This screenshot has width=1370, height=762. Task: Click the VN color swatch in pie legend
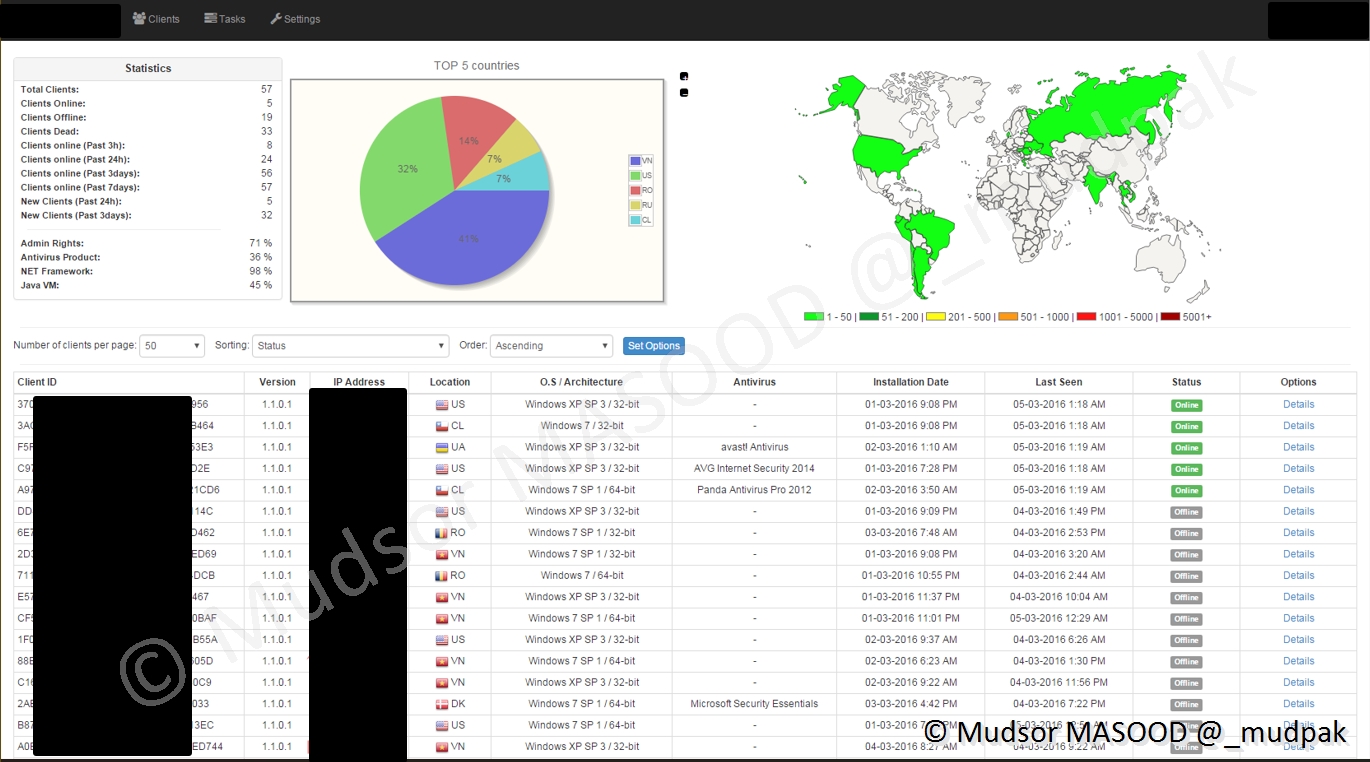point(635,161)
